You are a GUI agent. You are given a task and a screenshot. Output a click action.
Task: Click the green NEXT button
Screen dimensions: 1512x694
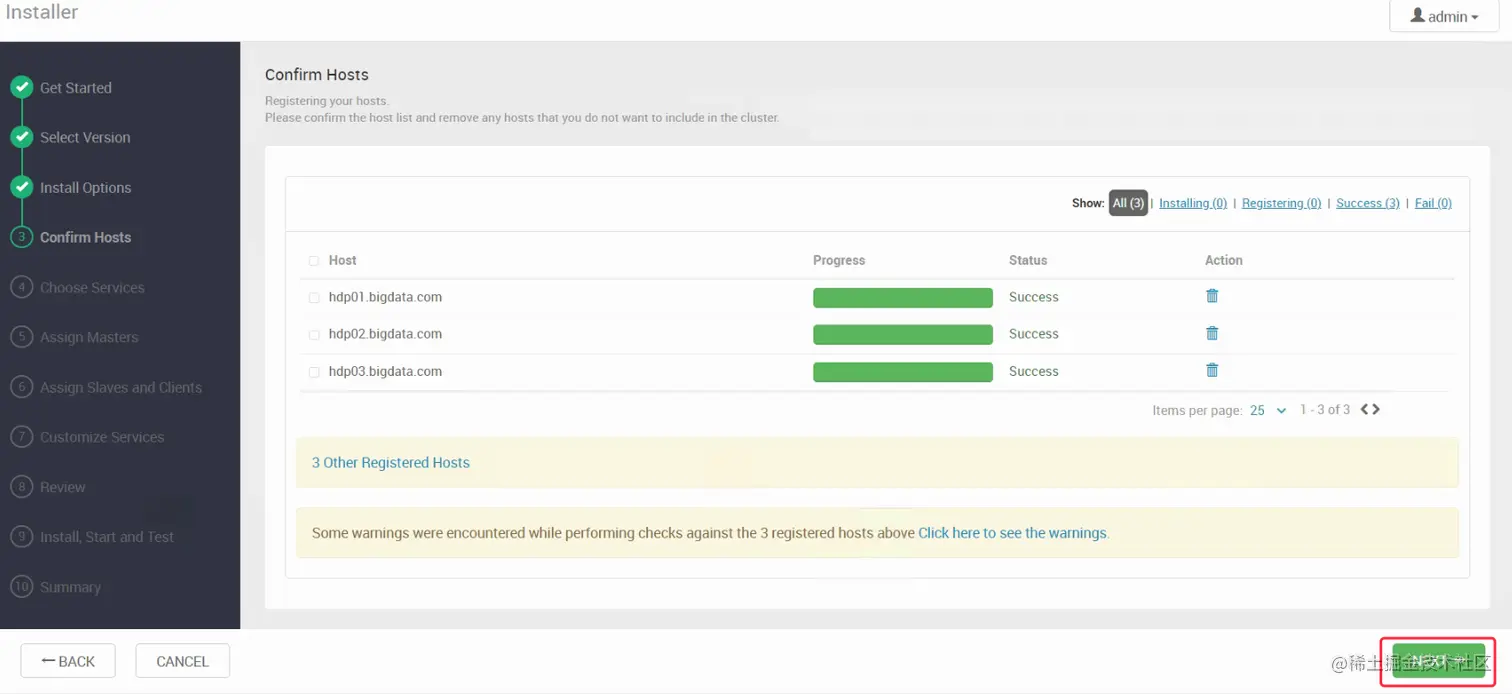point(1438,661)
